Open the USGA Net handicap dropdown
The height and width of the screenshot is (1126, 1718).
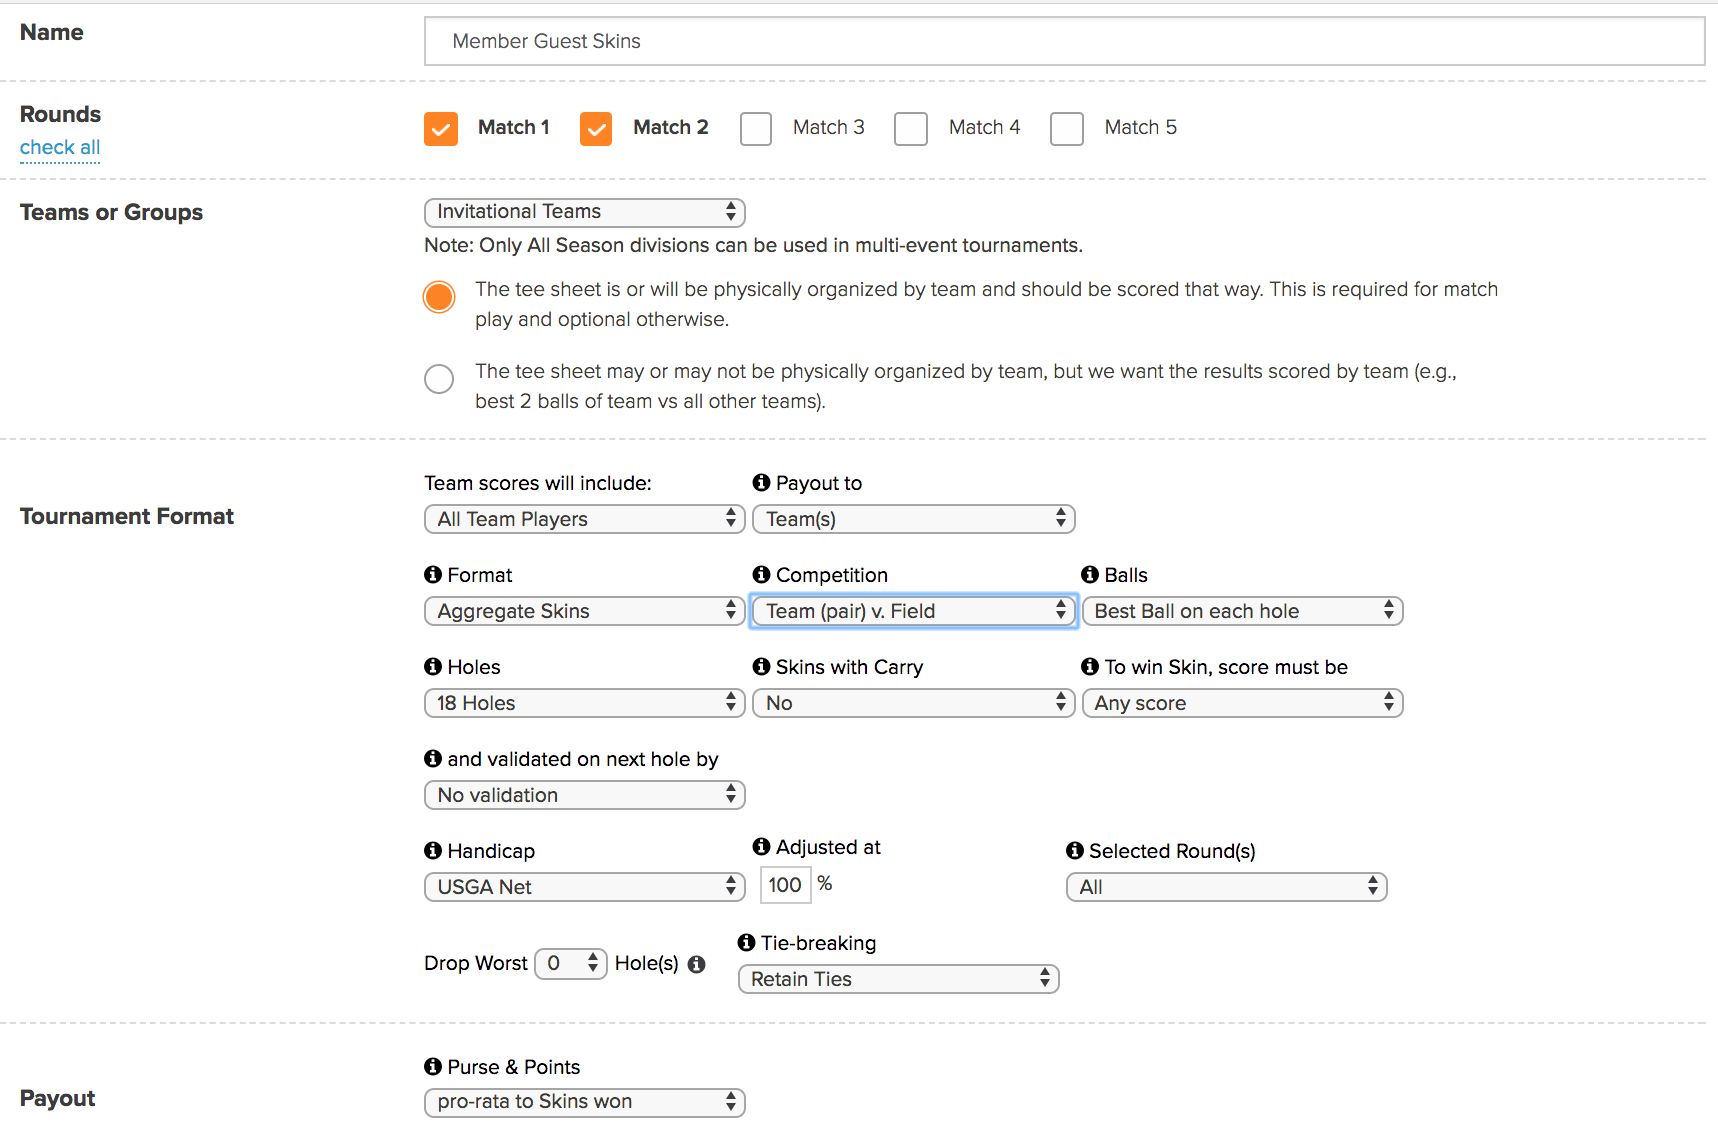coord(585,887)
